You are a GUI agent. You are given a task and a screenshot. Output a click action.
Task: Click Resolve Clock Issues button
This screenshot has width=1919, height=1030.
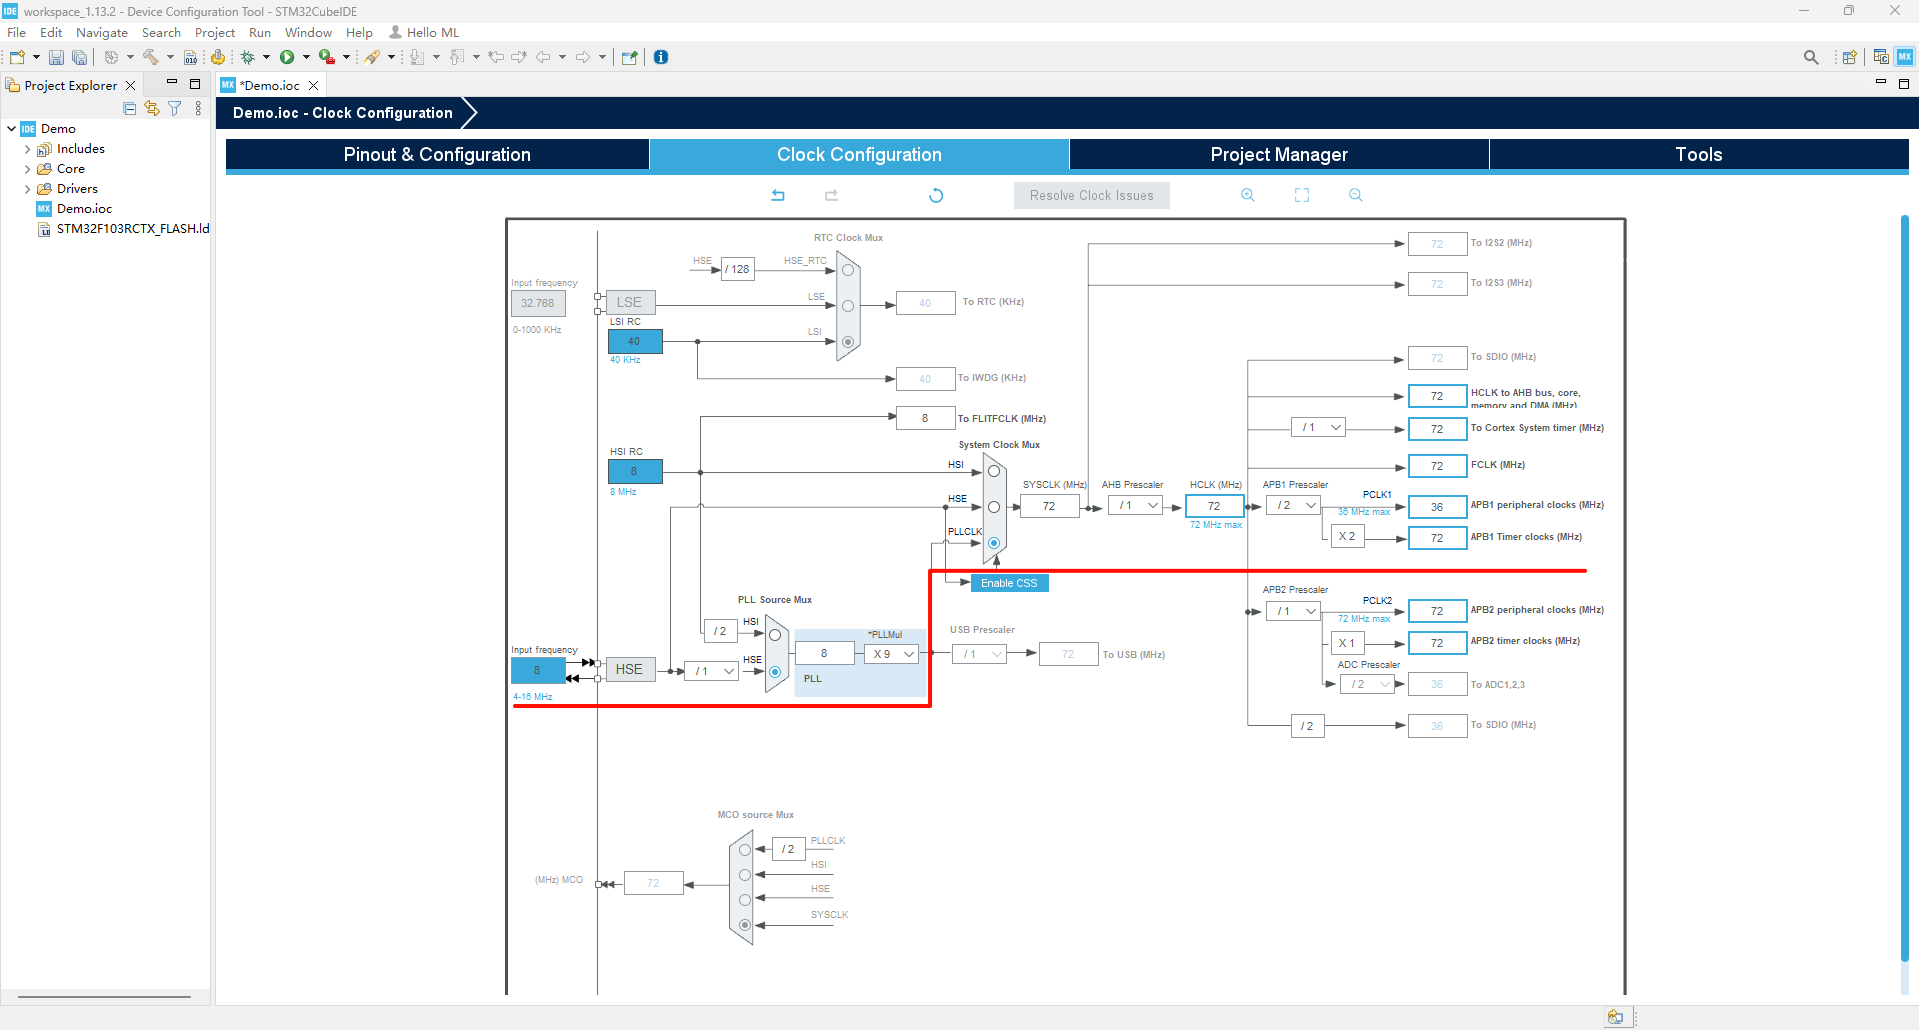pyautogui.click(x=1092, y=195)
